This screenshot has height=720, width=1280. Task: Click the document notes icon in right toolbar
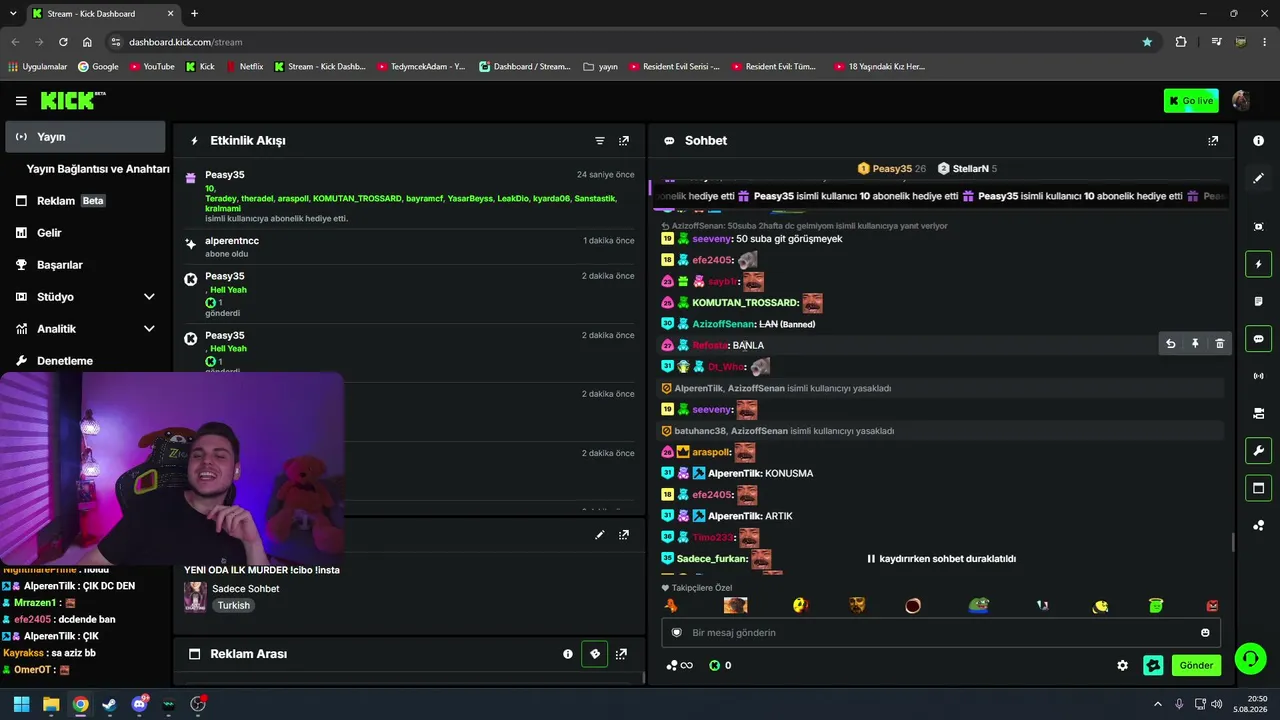[x=1258, y=301]
